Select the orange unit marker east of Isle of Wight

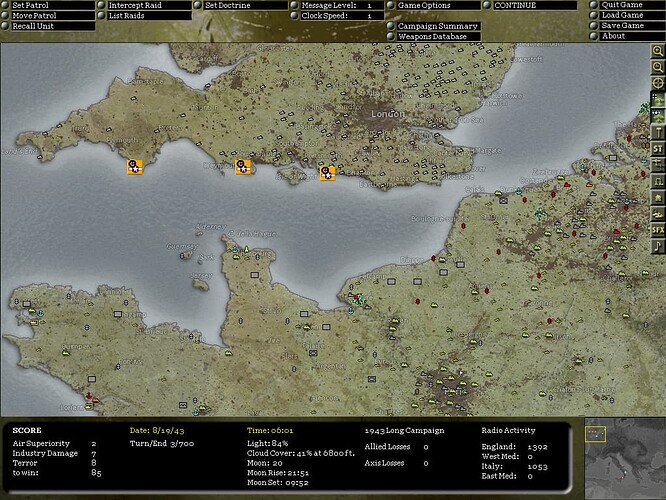tap(327, 173)
